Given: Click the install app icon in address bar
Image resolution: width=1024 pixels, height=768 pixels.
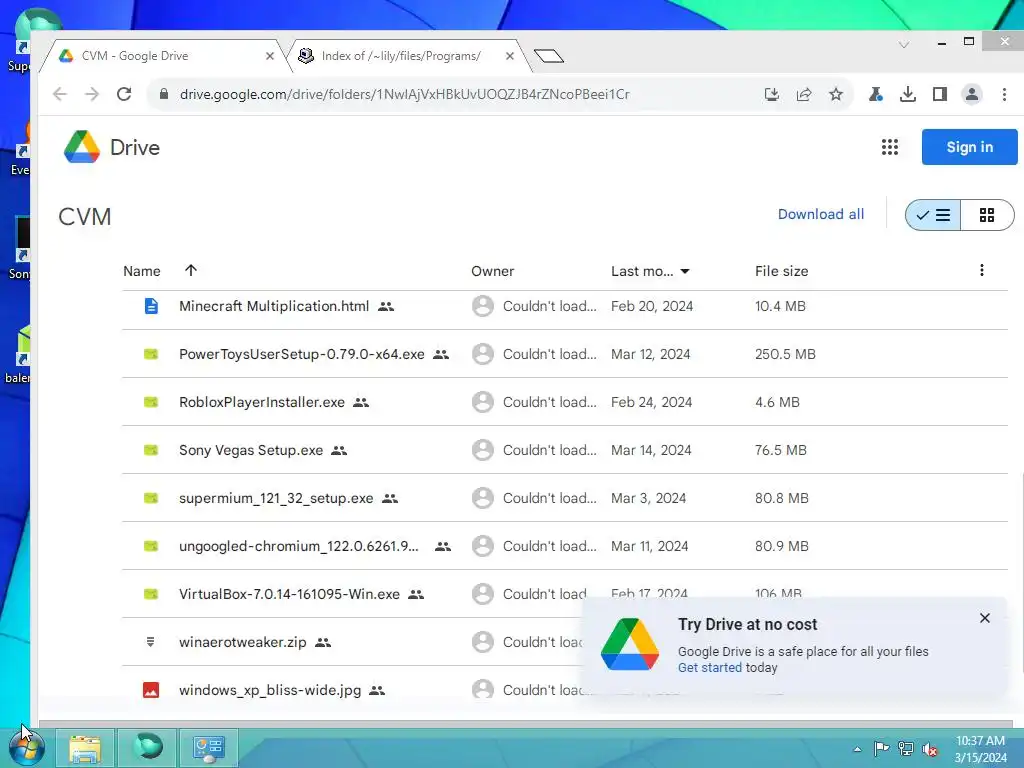Looking at the screenshot, I should point(772,94).
